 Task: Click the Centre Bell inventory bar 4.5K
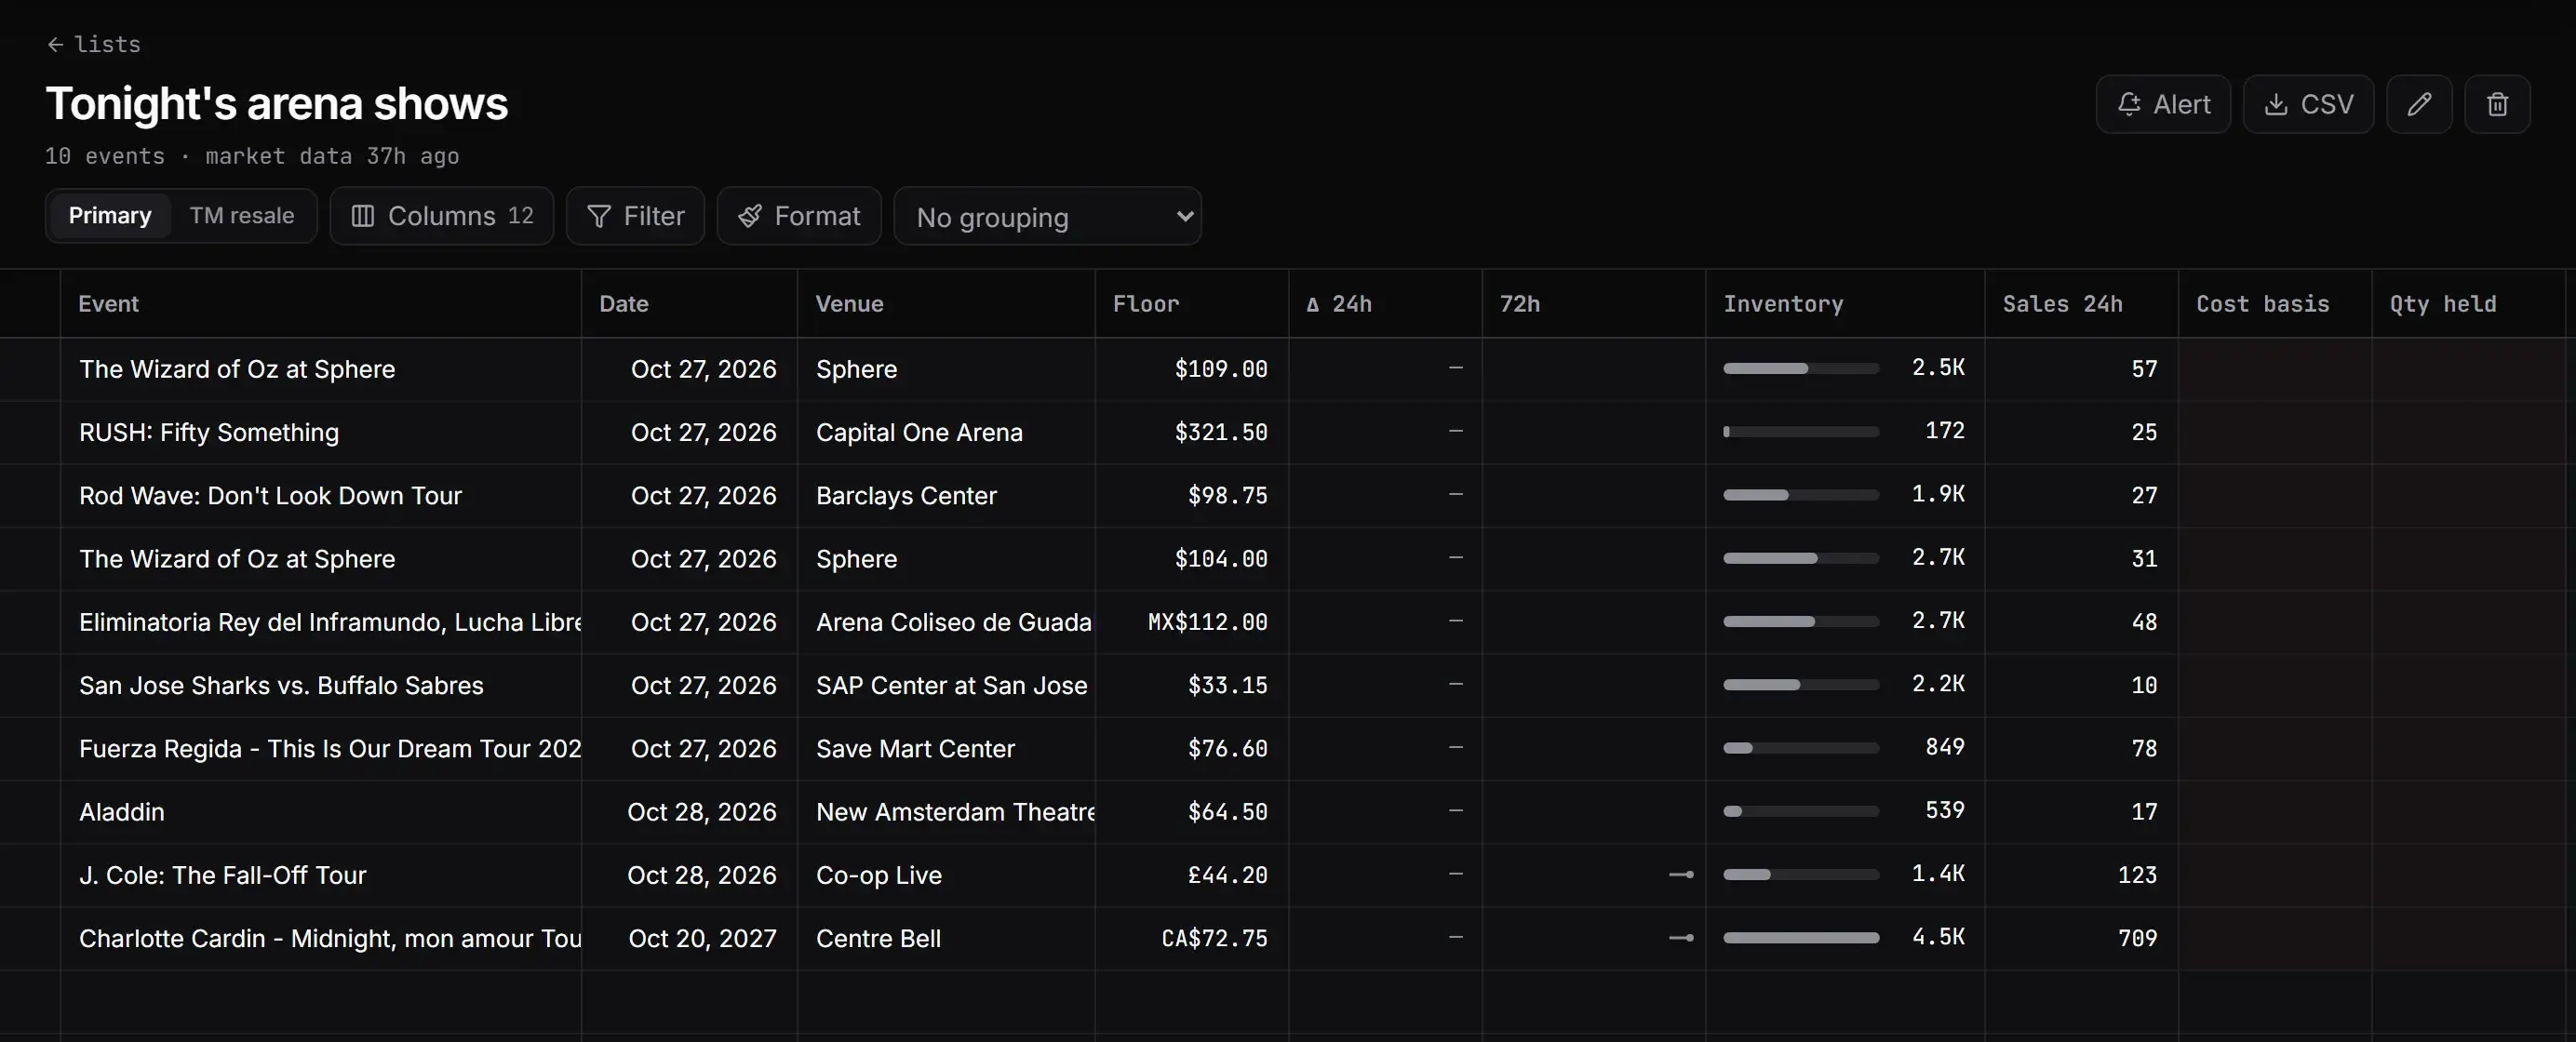pyautogui.click(x=1801, y=938)
